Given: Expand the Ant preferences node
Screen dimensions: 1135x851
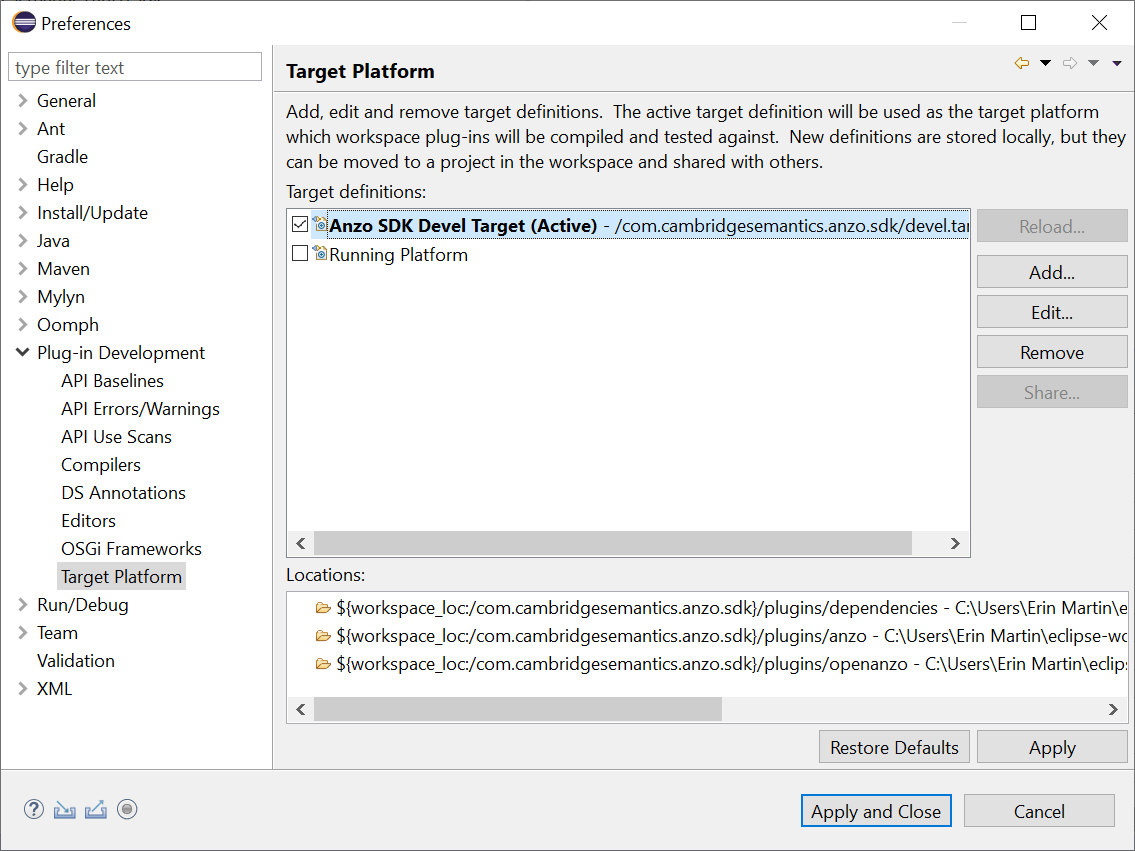Looking at the screenshot, I should point(22,129).
